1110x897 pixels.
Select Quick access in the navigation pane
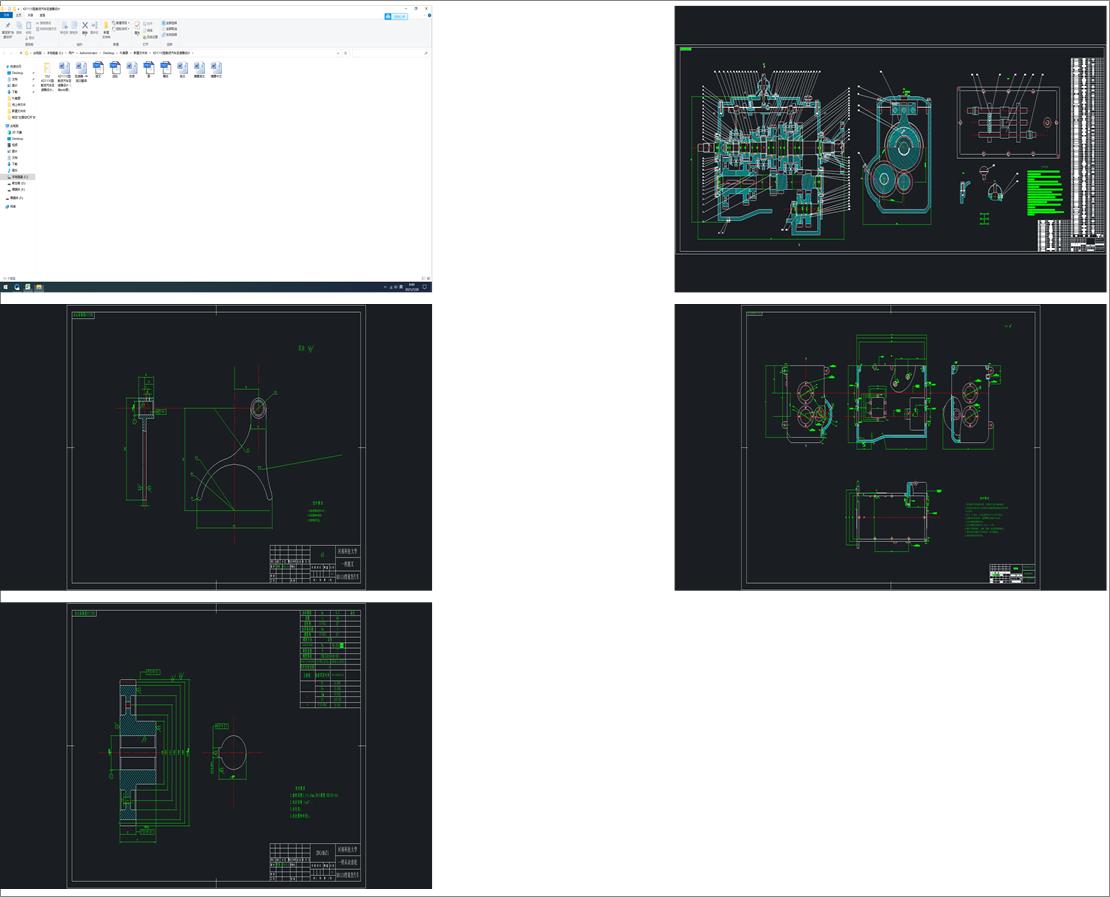(13, 67)
